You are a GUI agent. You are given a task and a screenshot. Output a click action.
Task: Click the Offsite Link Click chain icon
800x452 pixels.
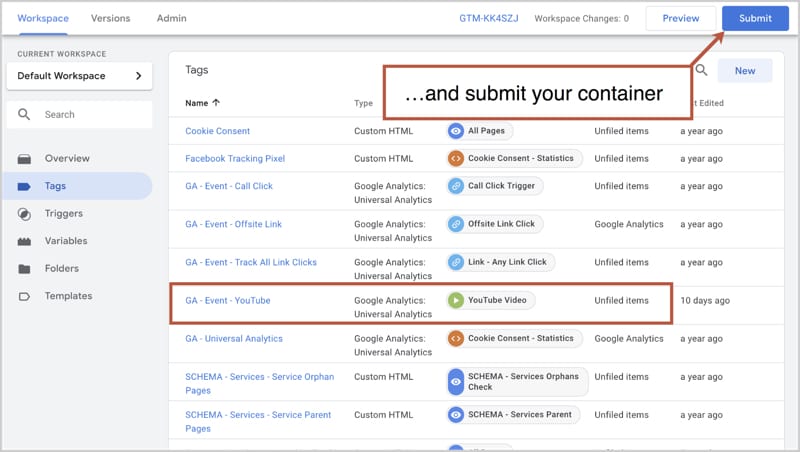pos(456,224)
